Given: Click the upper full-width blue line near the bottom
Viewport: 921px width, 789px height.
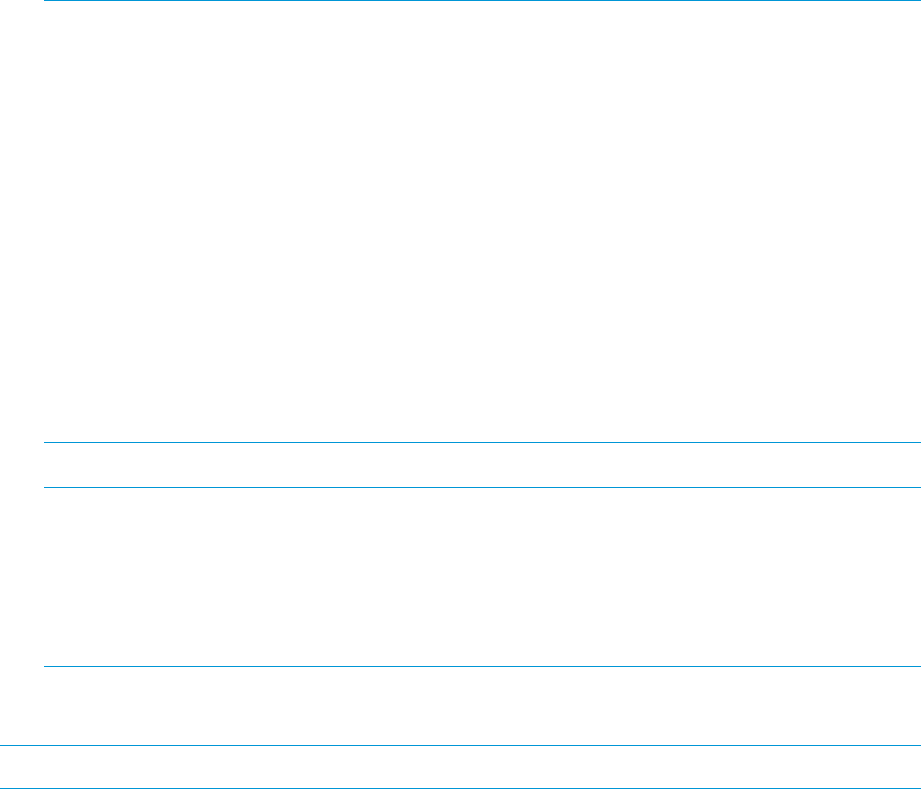Looking at the screenshot, I should click(460, 745).
